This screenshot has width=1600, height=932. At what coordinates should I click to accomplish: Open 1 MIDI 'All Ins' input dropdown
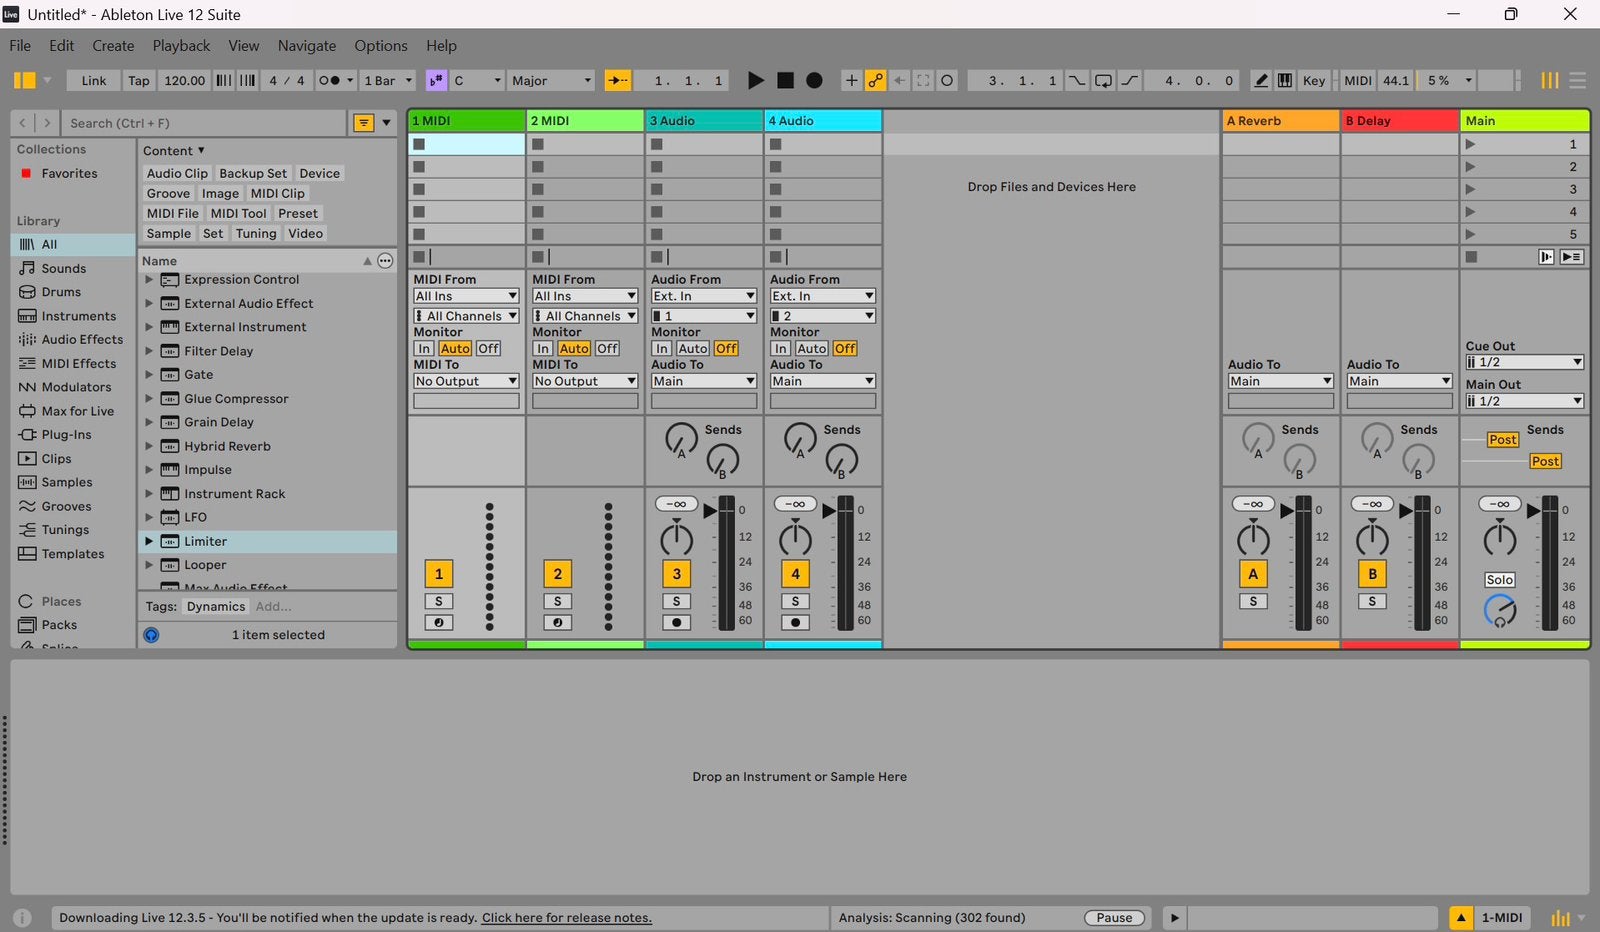[x=466, y=296]
